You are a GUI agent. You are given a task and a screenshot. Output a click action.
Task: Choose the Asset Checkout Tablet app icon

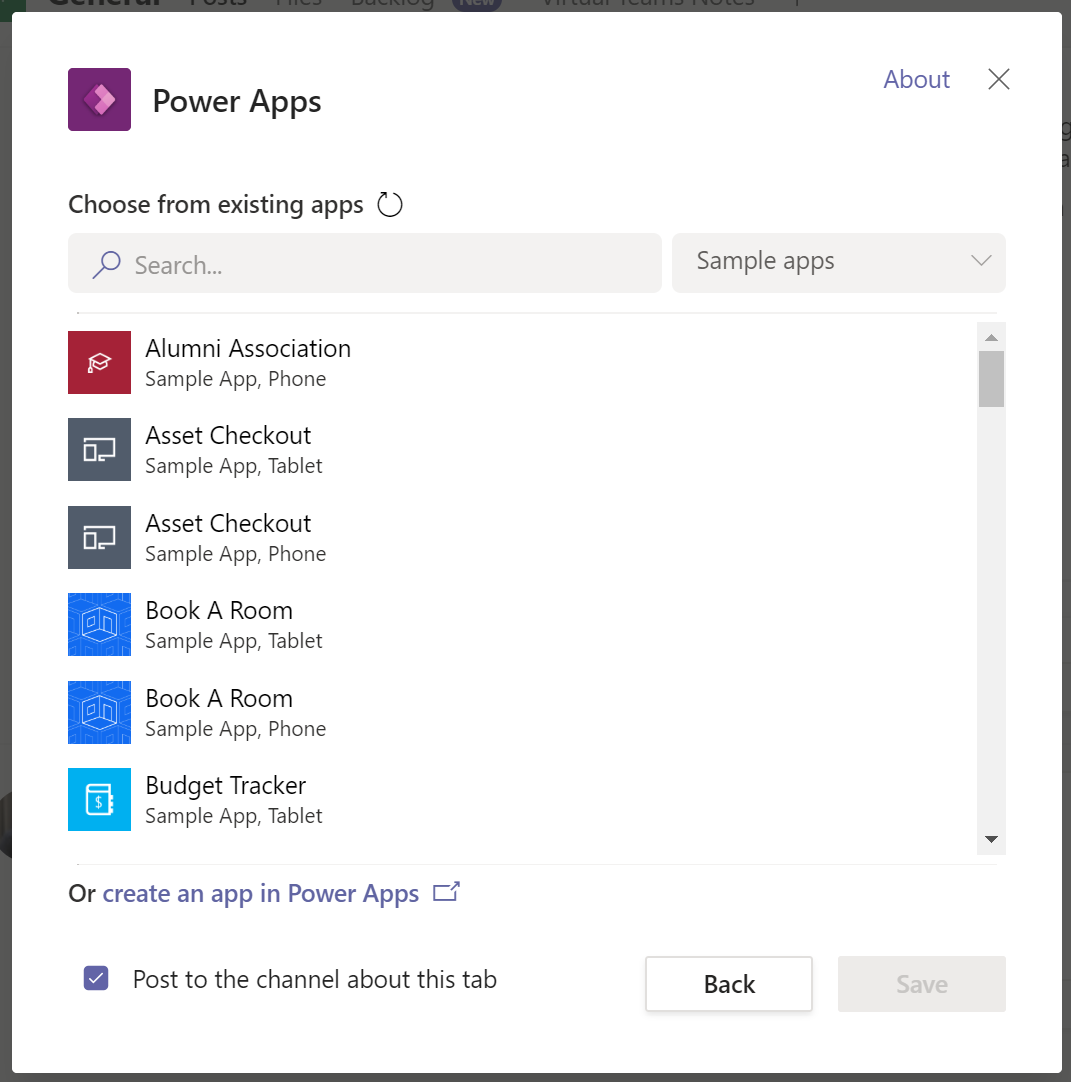[x=99, y=449]
